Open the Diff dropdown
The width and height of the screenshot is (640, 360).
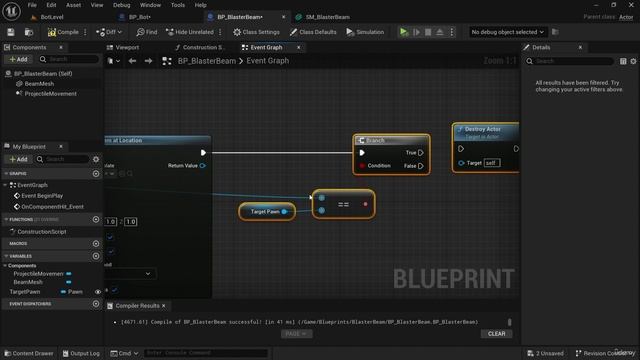tap(109, 32)
